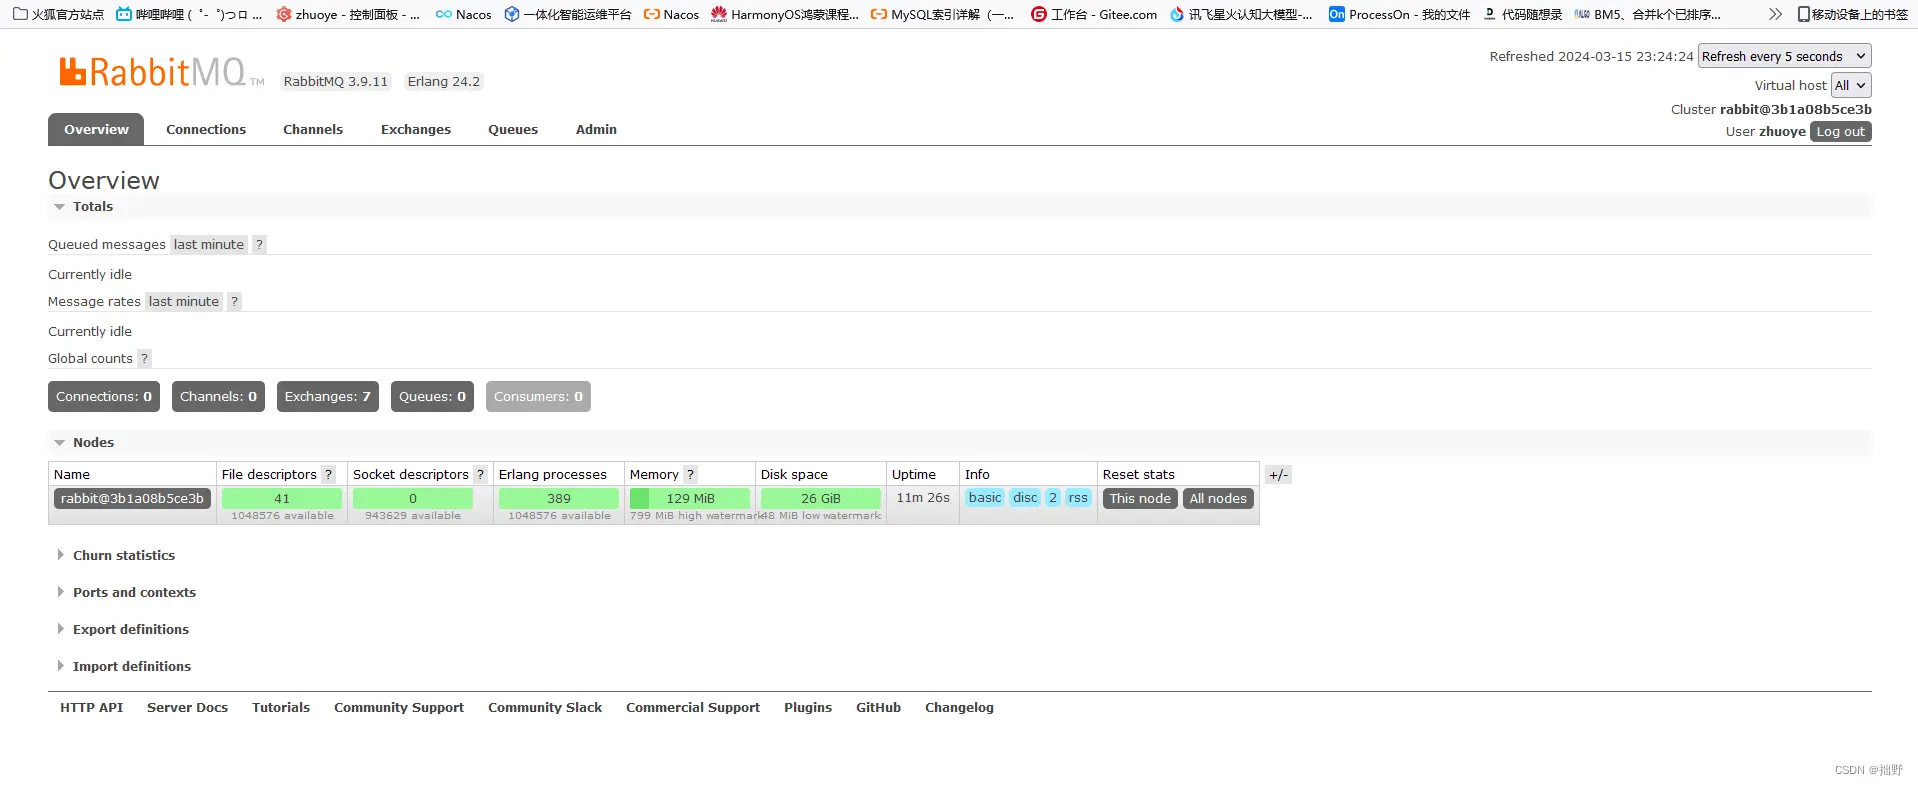1918x785 pixels.
Task: Log out user zhuoye
Action: 1840,131
